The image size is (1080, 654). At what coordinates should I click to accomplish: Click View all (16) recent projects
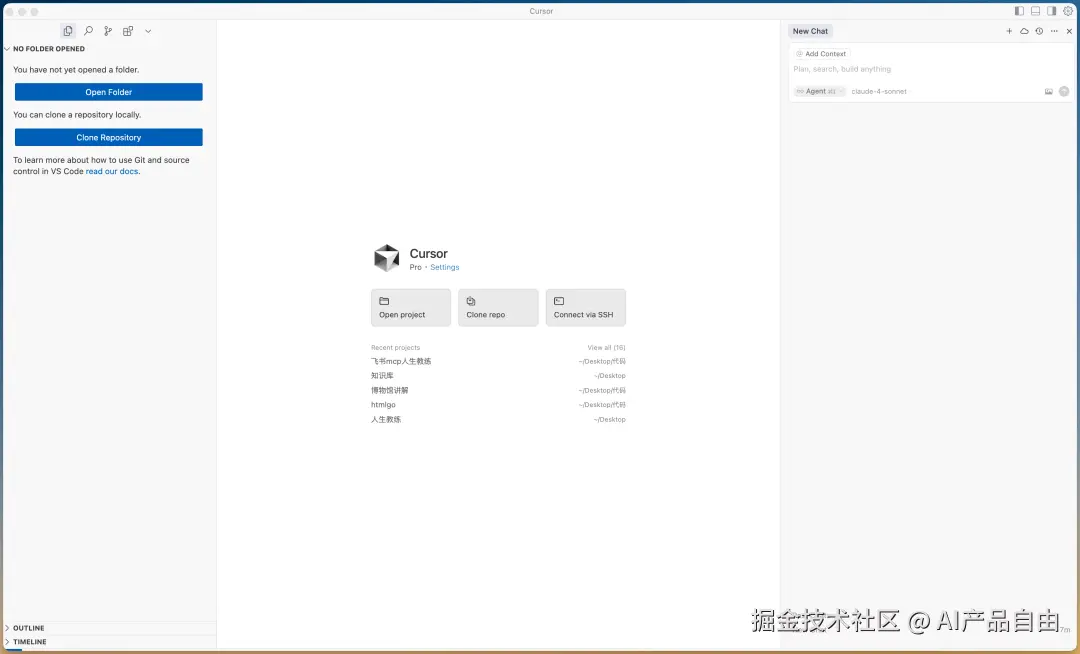[606, 348]
